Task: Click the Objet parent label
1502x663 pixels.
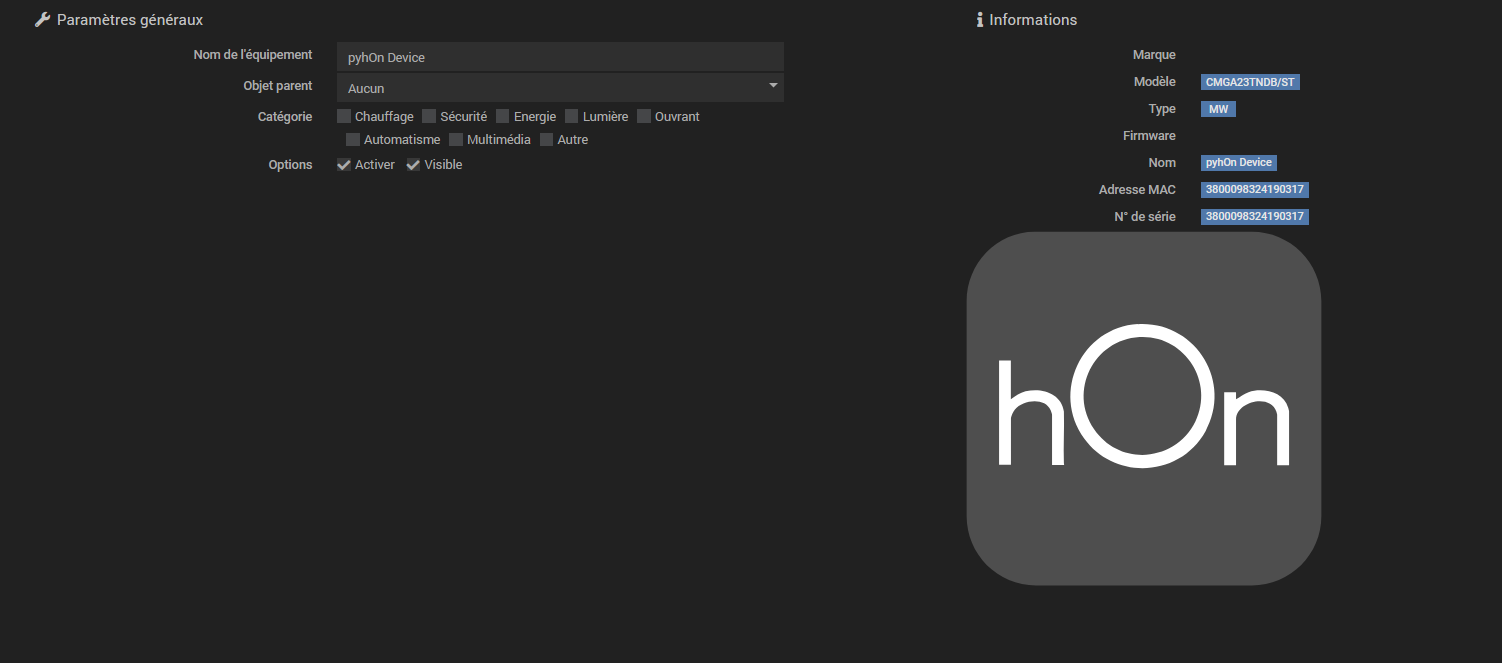Action: click(x=278, y=86)
